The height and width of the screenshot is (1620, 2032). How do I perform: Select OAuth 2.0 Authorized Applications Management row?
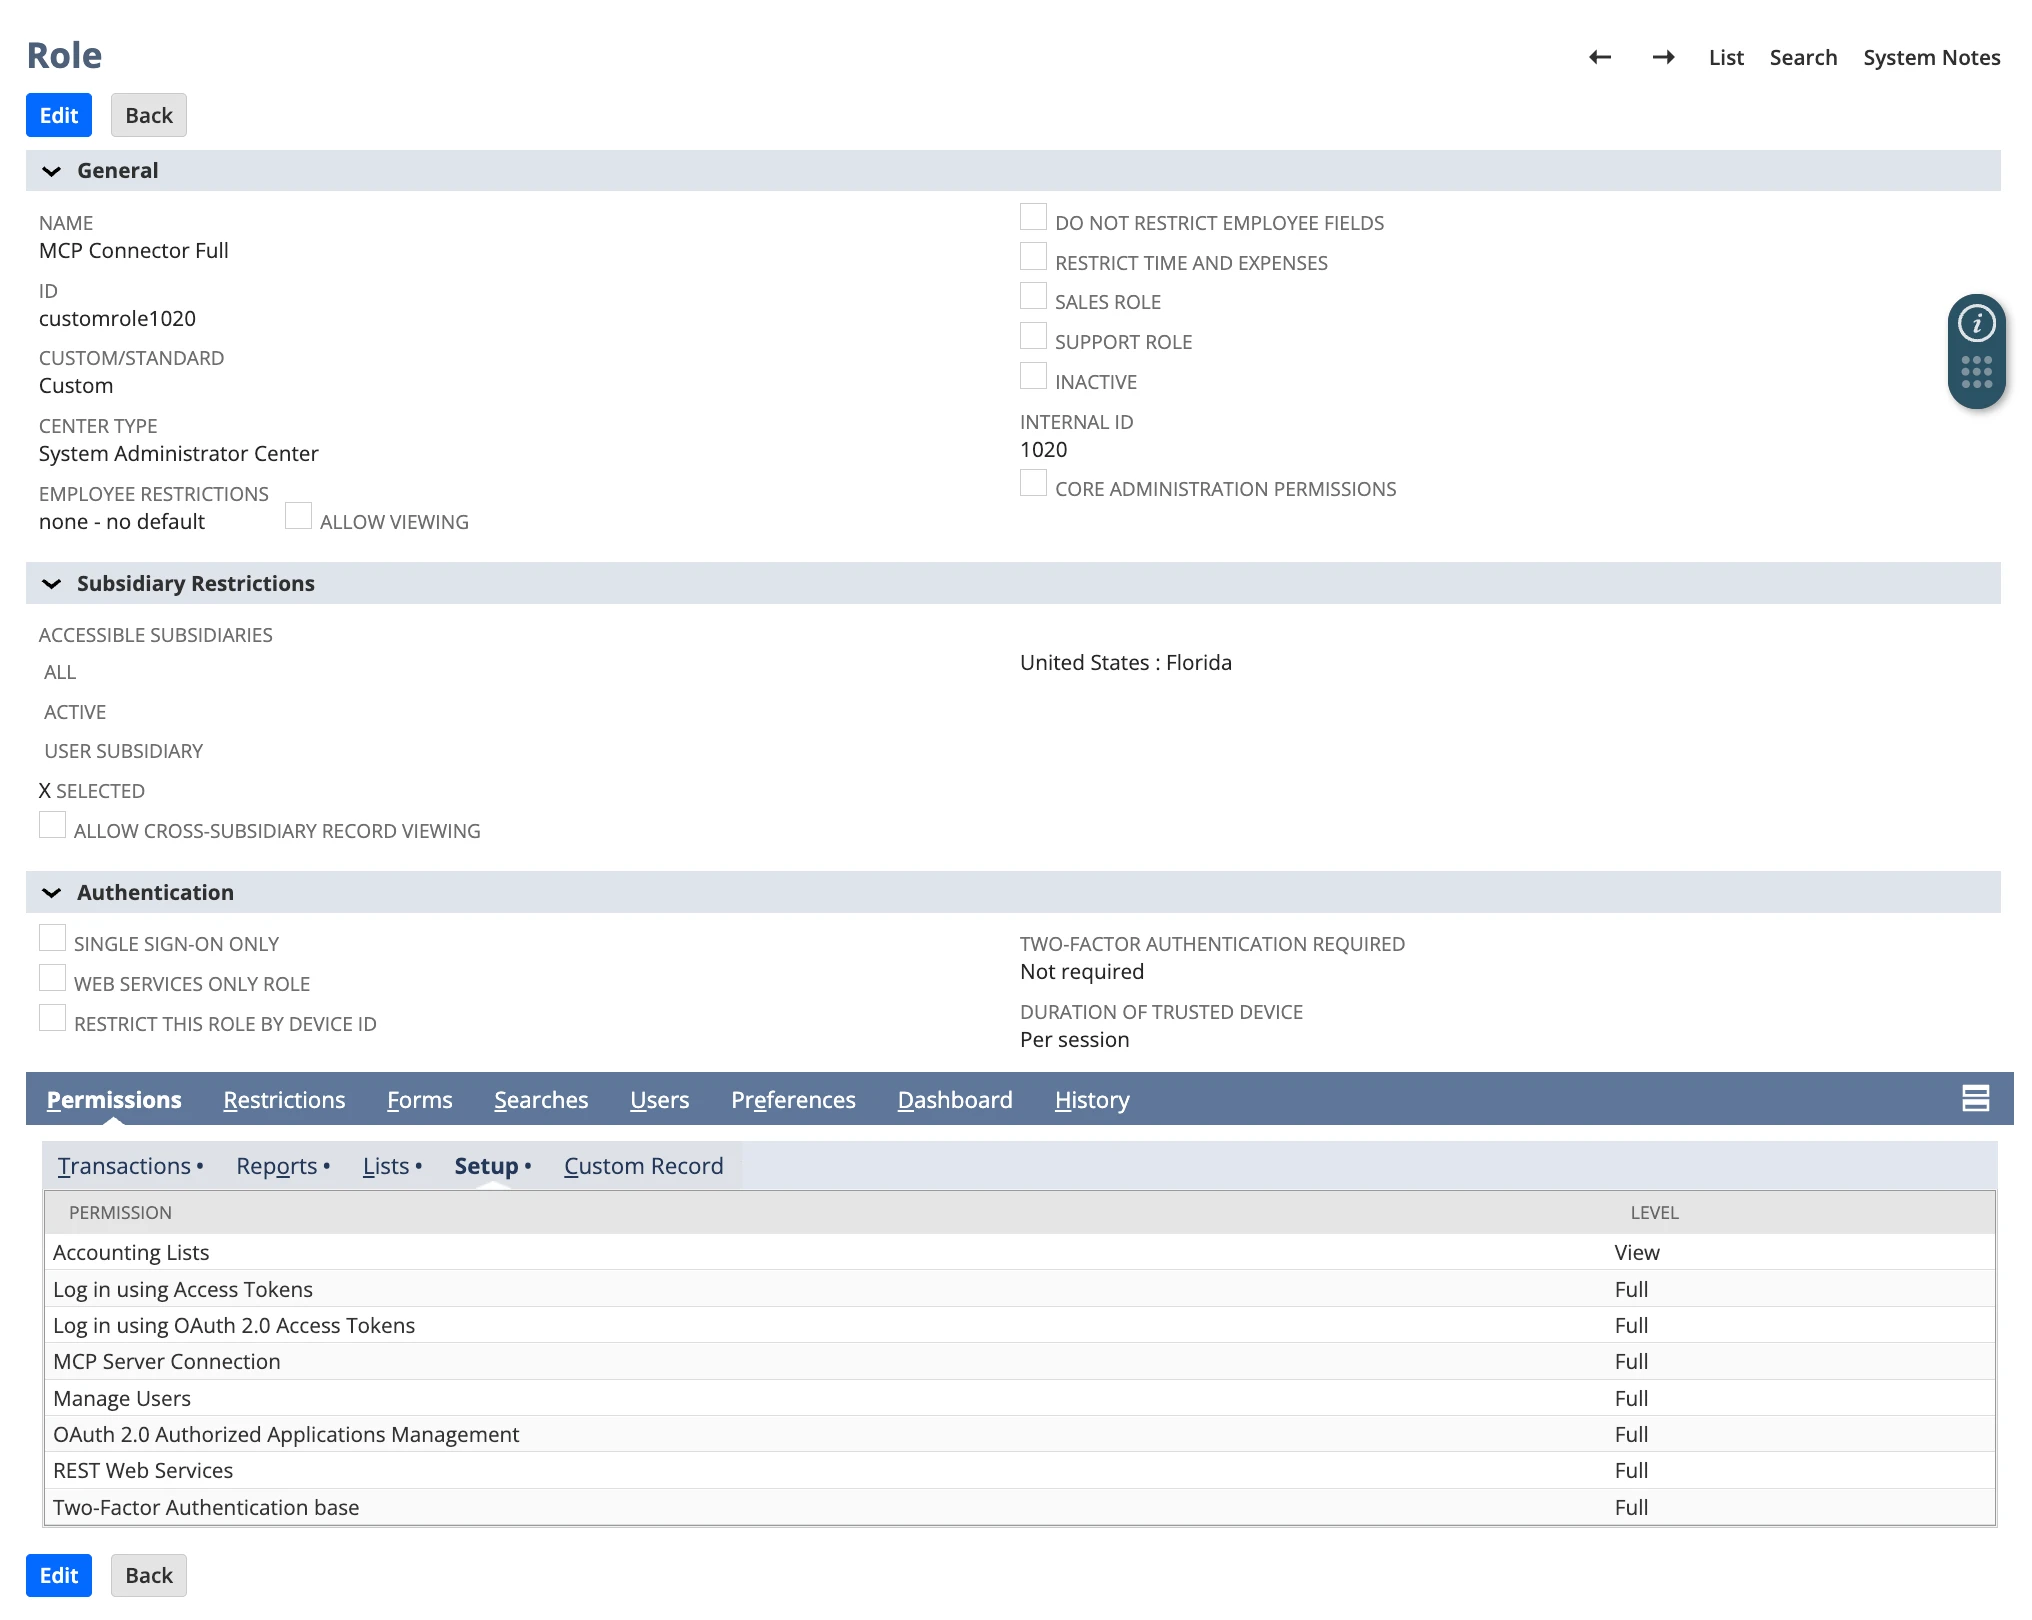(x=1019, y=1434)
